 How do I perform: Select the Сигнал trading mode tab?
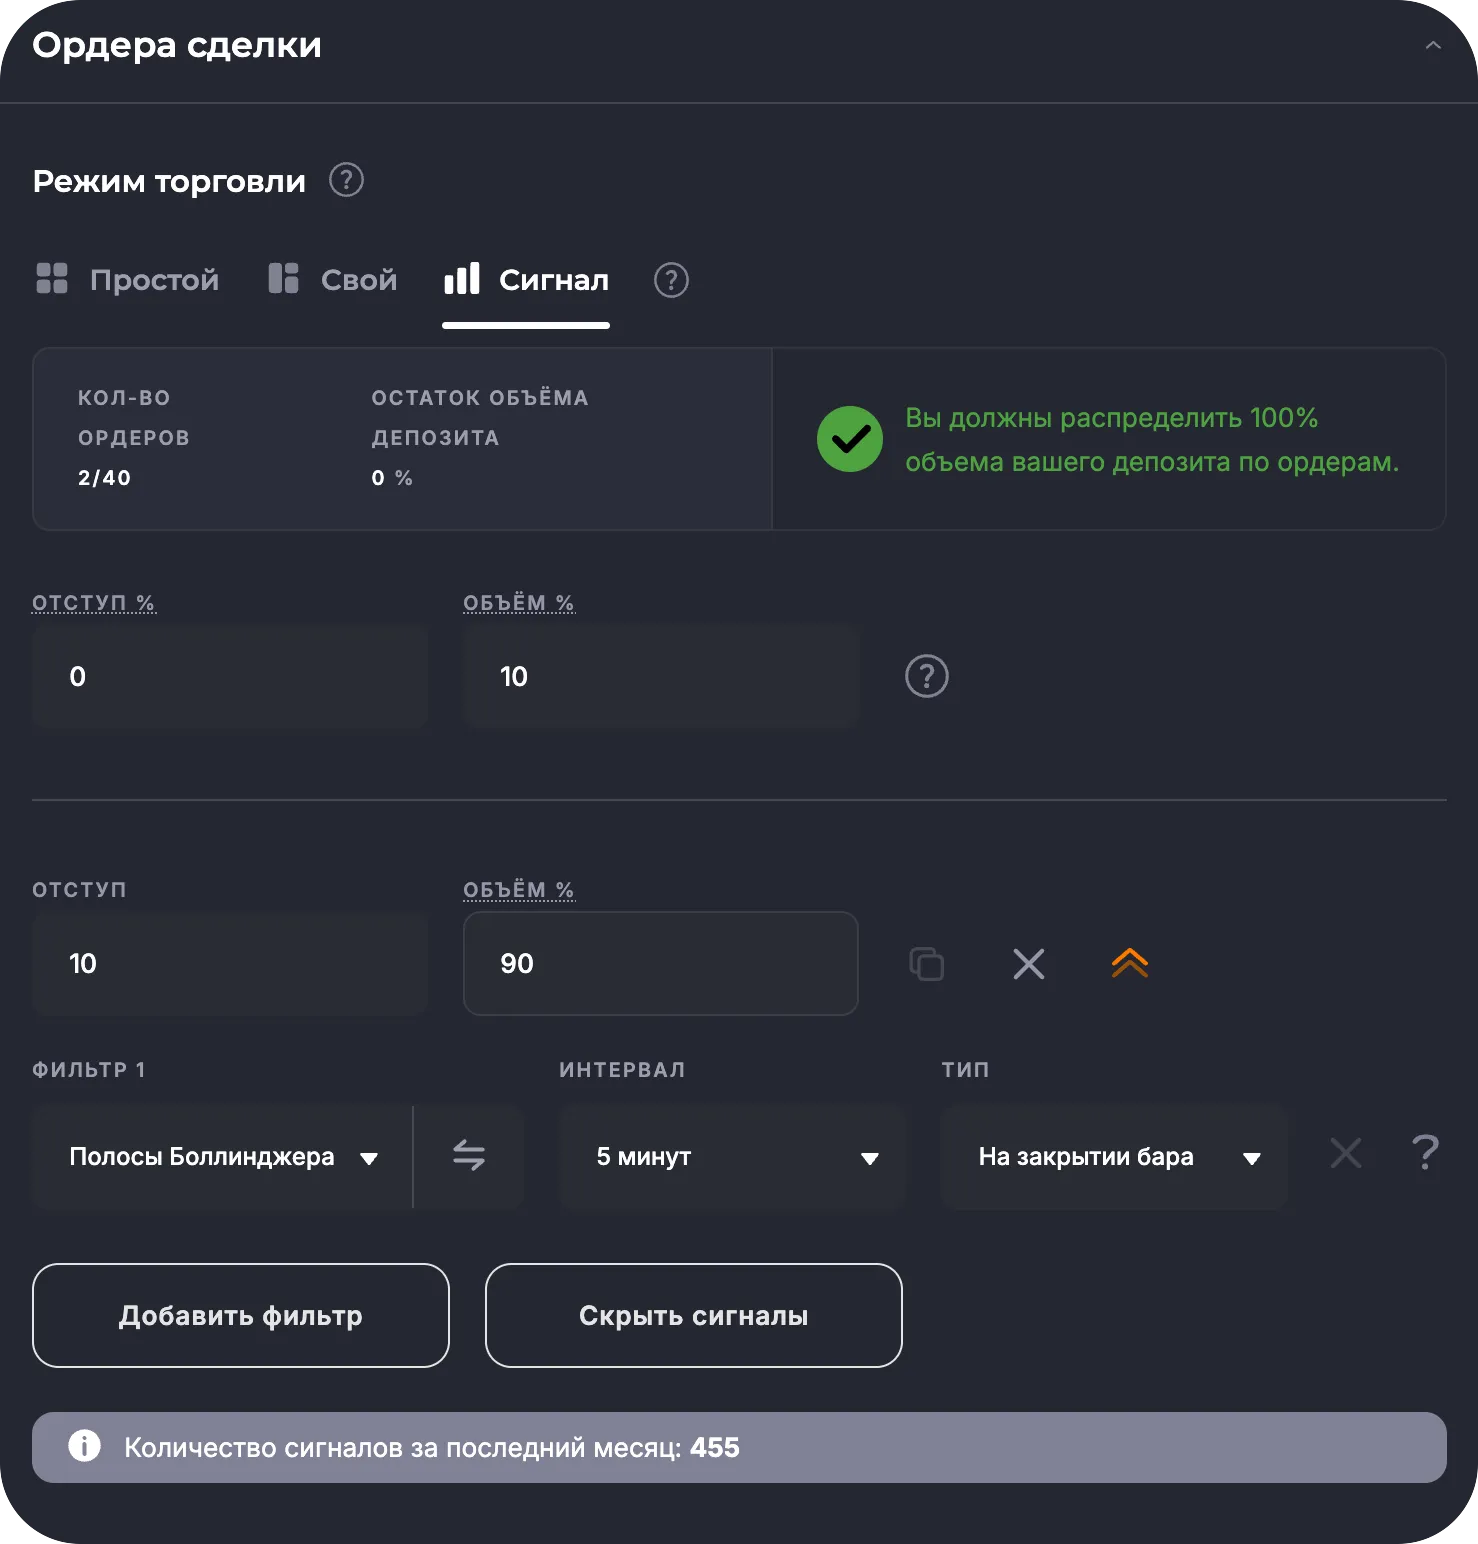(526, 280)
